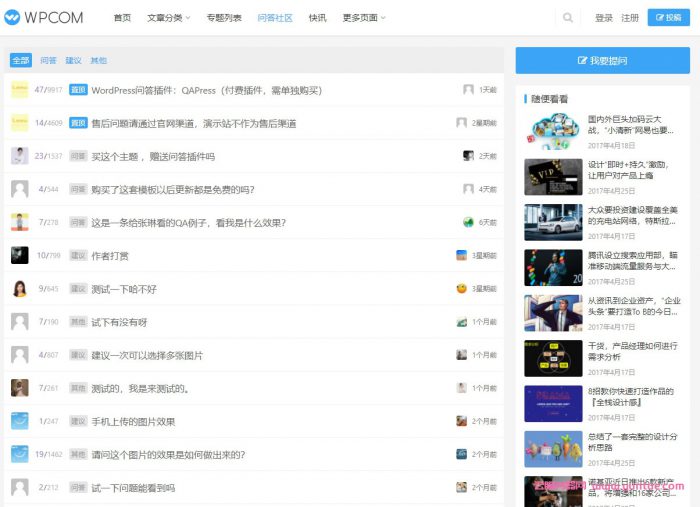Expand the 更多页面 dropdown menu
Screen dimensions: 700x507
tap(363, 18)
